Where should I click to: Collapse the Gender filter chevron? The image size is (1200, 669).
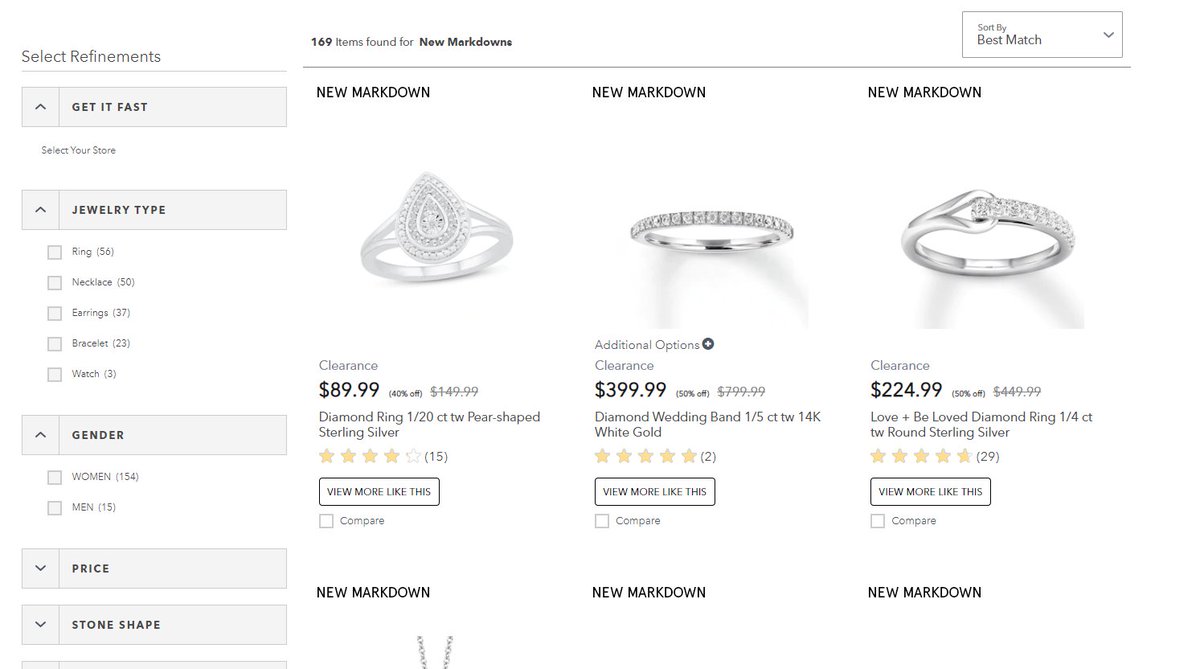pos(40,435)
